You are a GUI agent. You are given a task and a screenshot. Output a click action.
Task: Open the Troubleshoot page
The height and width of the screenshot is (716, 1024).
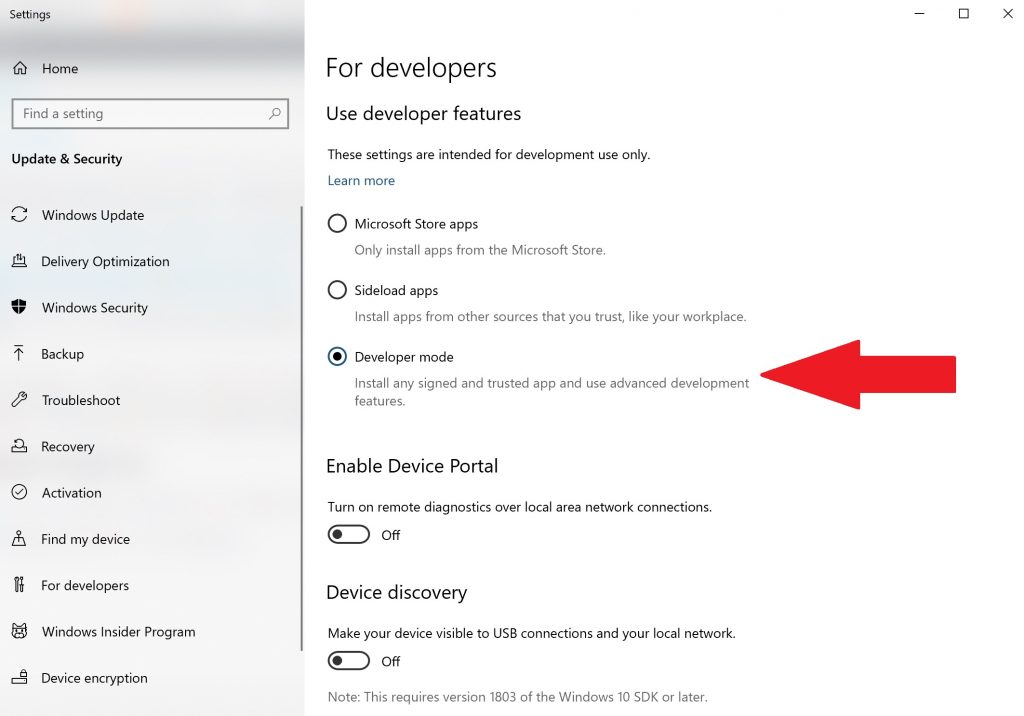coord(81,400)
